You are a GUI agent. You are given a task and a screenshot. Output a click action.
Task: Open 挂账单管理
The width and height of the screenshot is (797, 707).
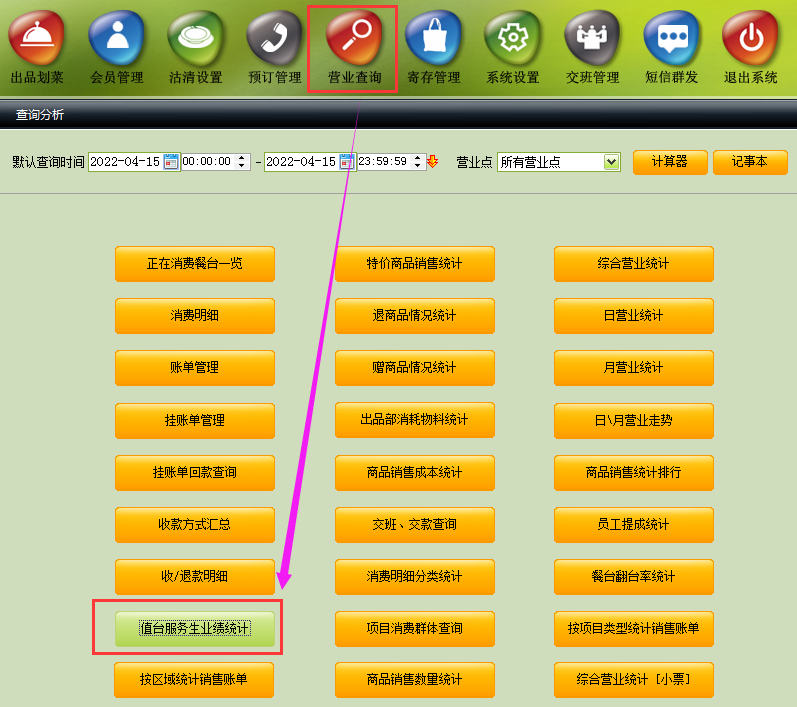click(x=195, y=420)
